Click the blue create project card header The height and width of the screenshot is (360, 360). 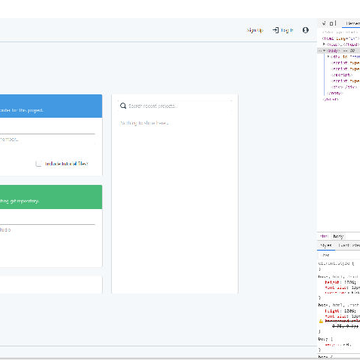51,106
